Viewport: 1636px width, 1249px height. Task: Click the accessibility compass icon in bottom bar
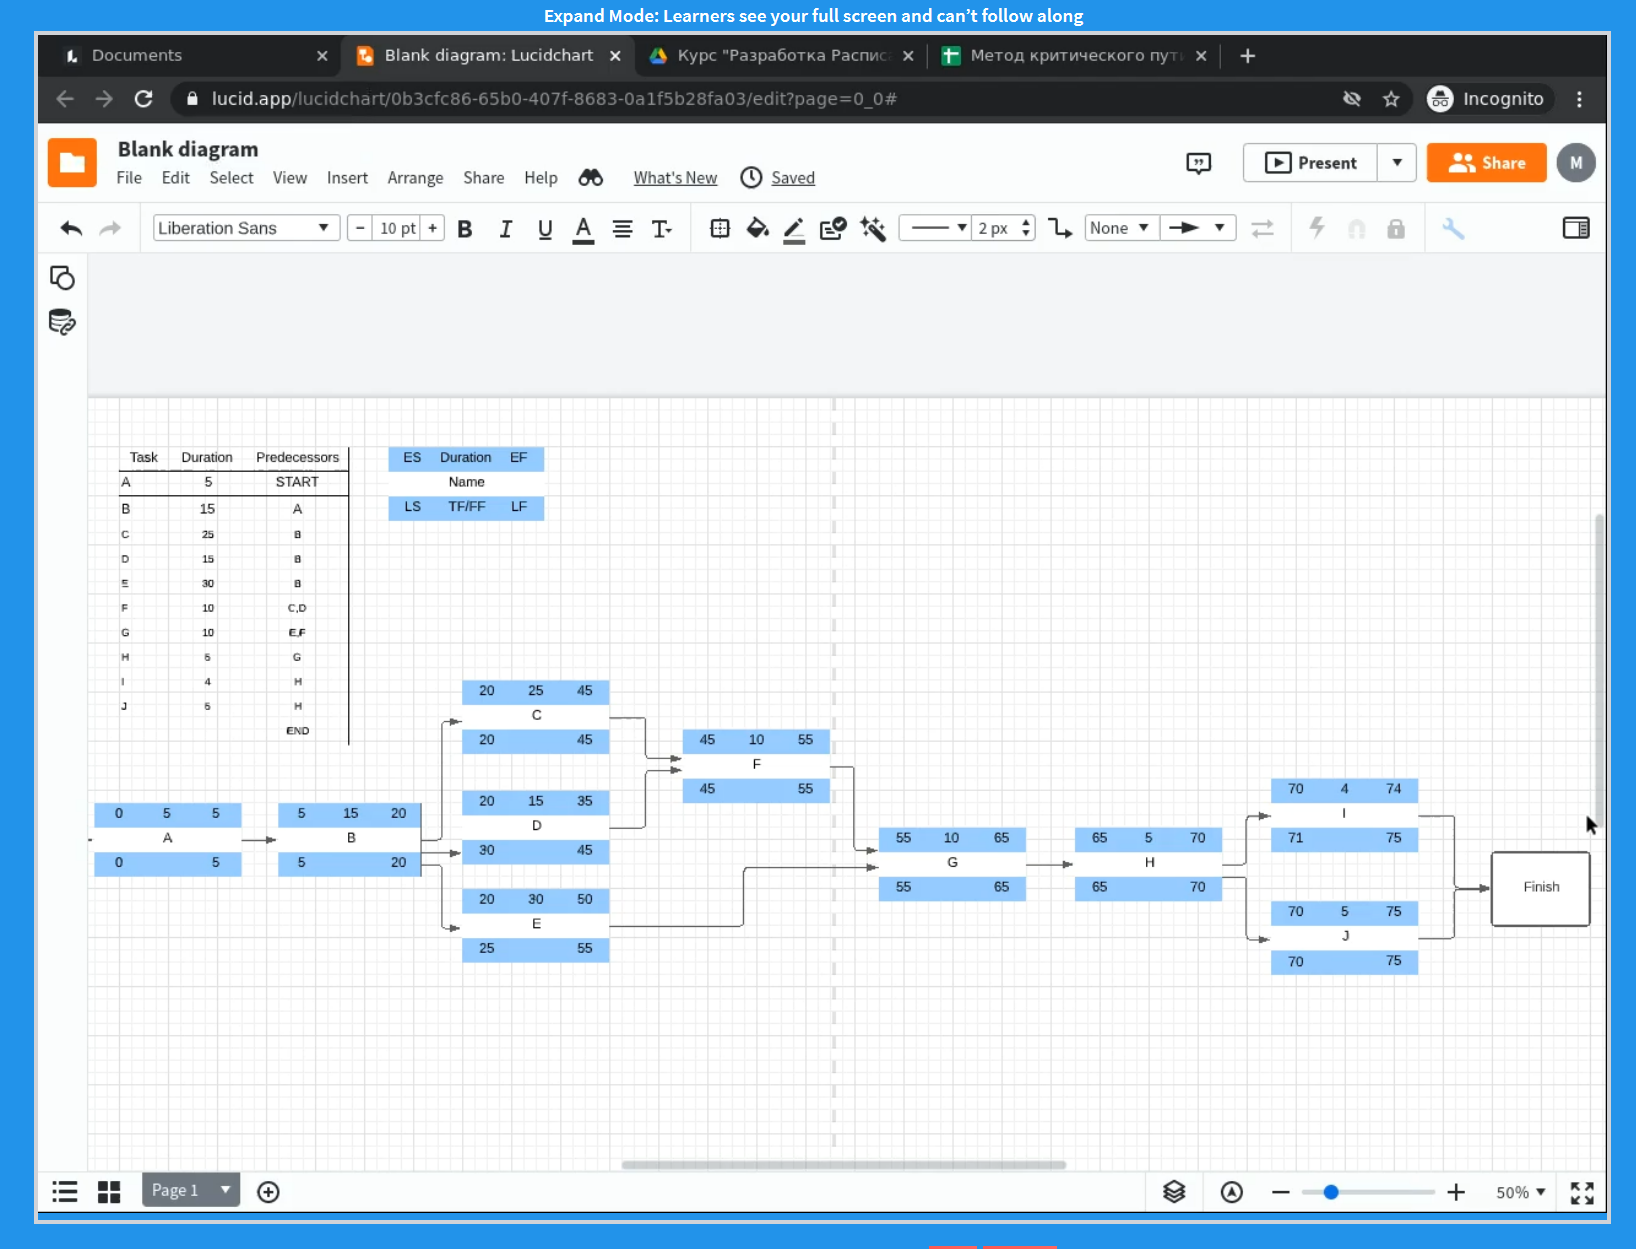click(x=1232, y=1192)
